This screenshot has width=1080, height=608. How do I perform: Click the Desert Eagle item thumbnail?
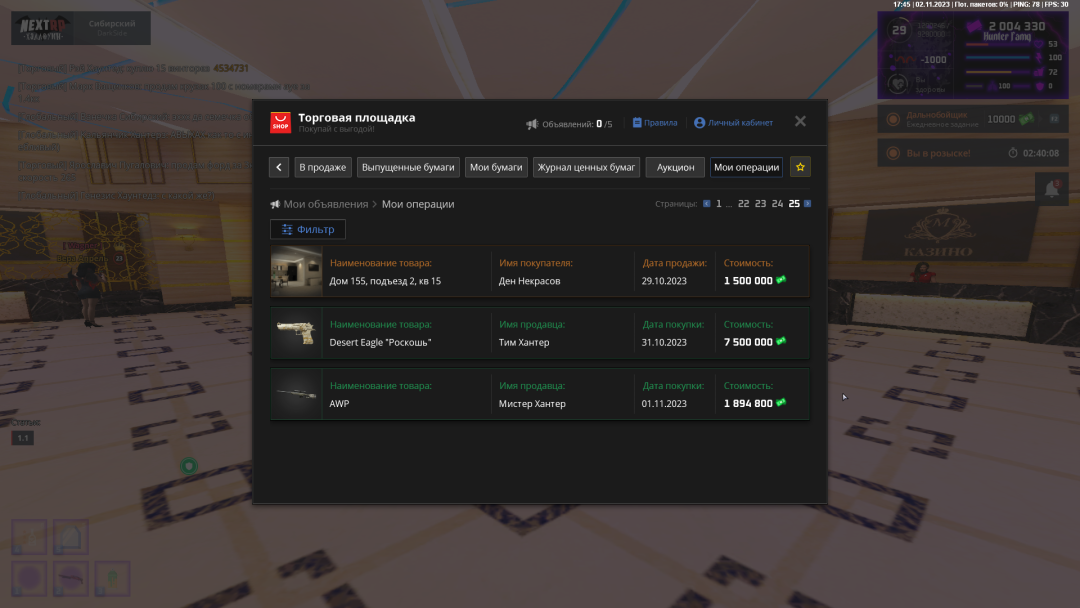point(296,333)
